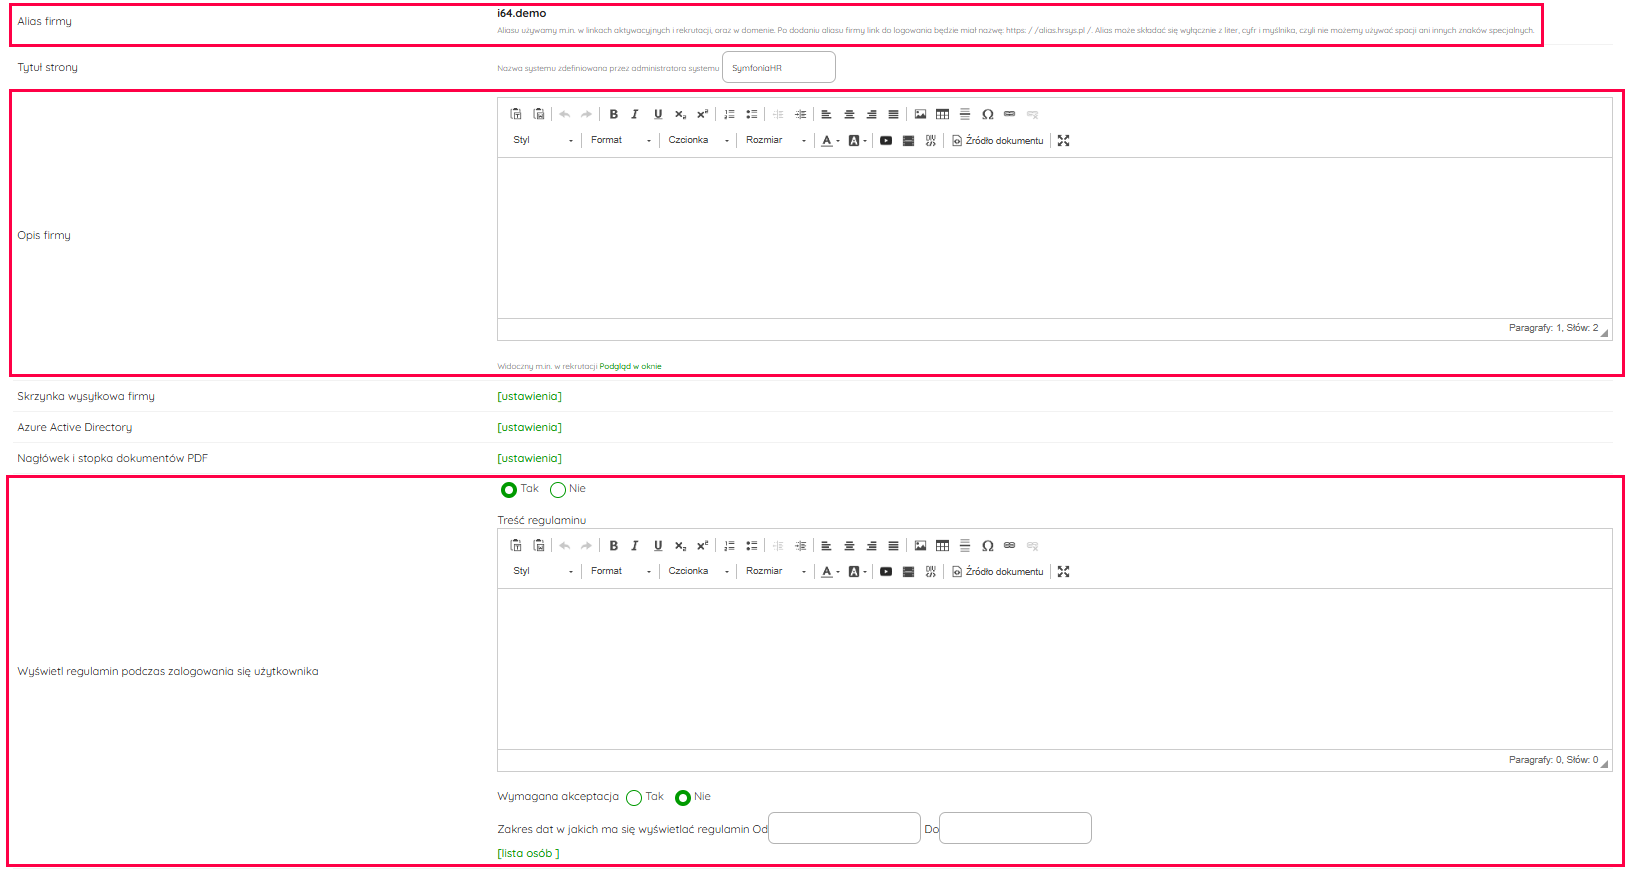Click Źródło dokumentu in the Opis firmy editor
This screenshot has height=870, width=1627.
click(997, 141)
